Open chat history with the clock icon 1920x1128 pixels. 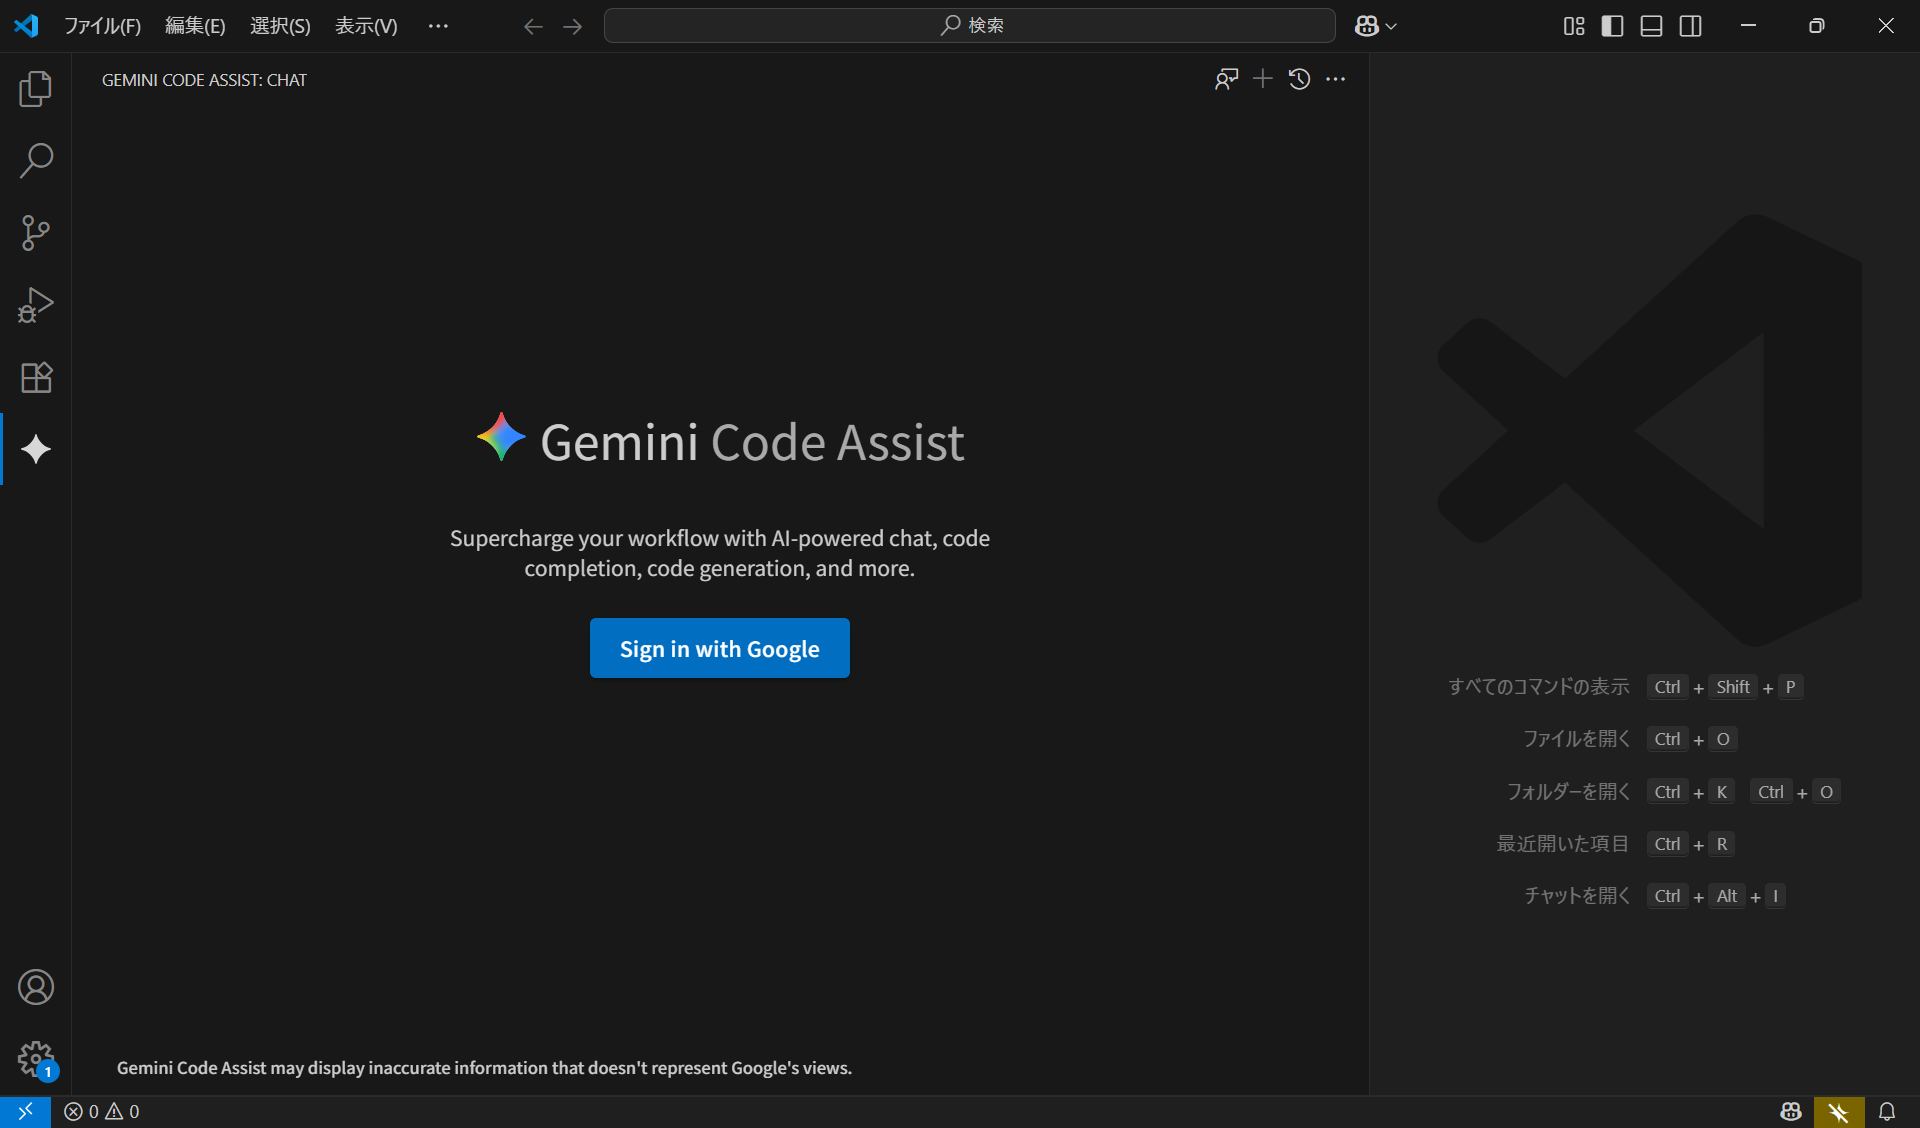[1299, 79]
